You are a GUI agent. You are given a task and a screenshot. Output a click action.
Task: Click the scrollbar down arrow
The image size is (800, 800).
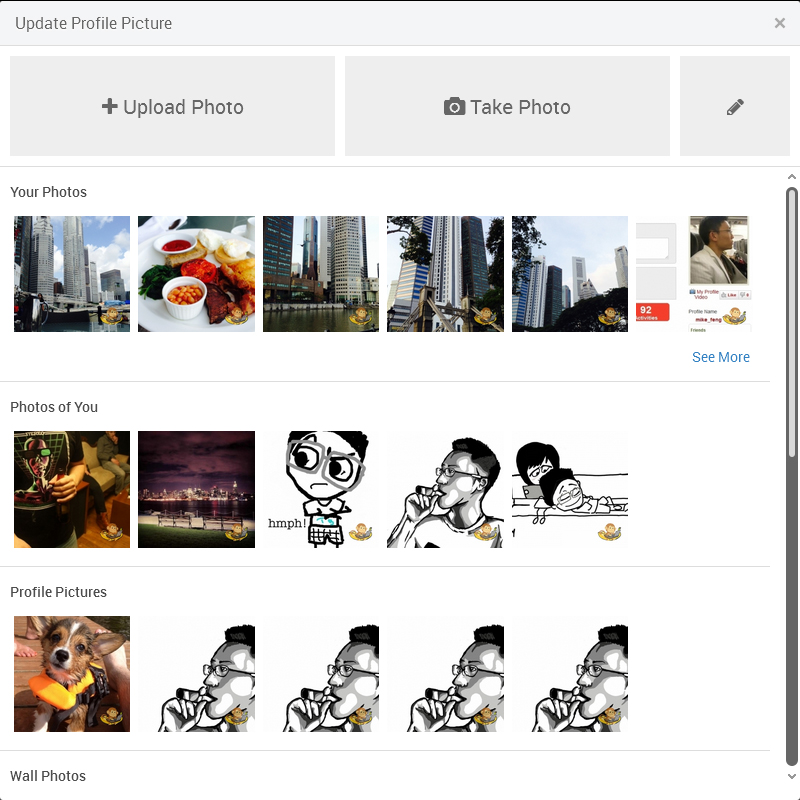(792, 776)
